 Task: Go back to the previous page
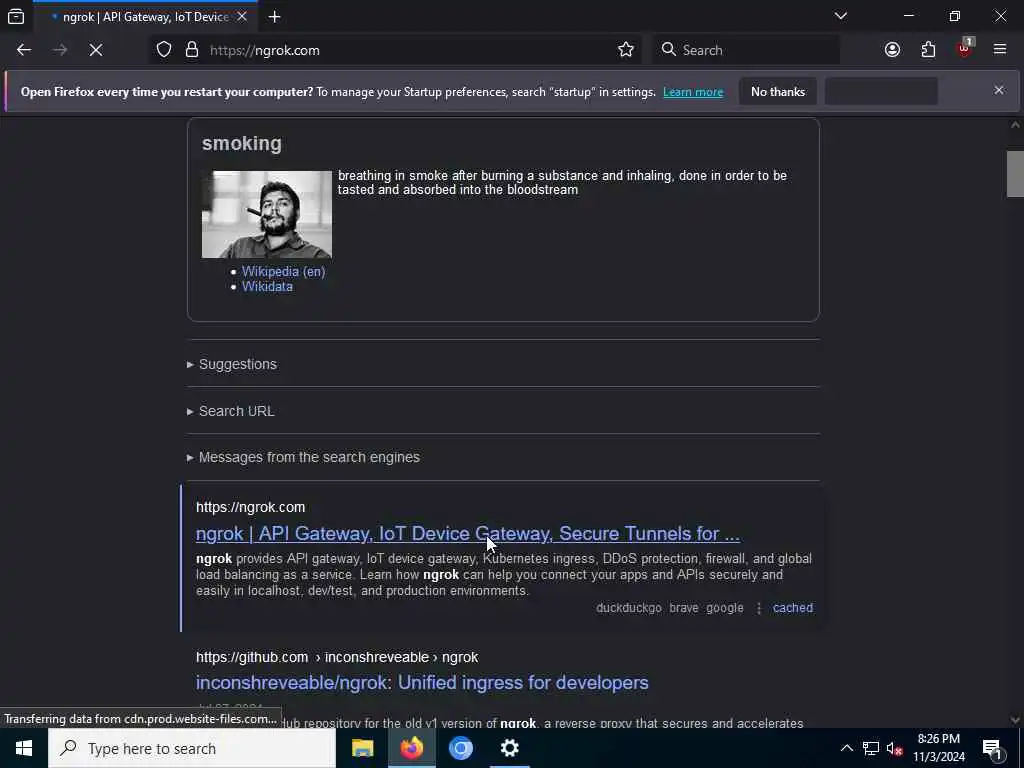pos(24,50)
